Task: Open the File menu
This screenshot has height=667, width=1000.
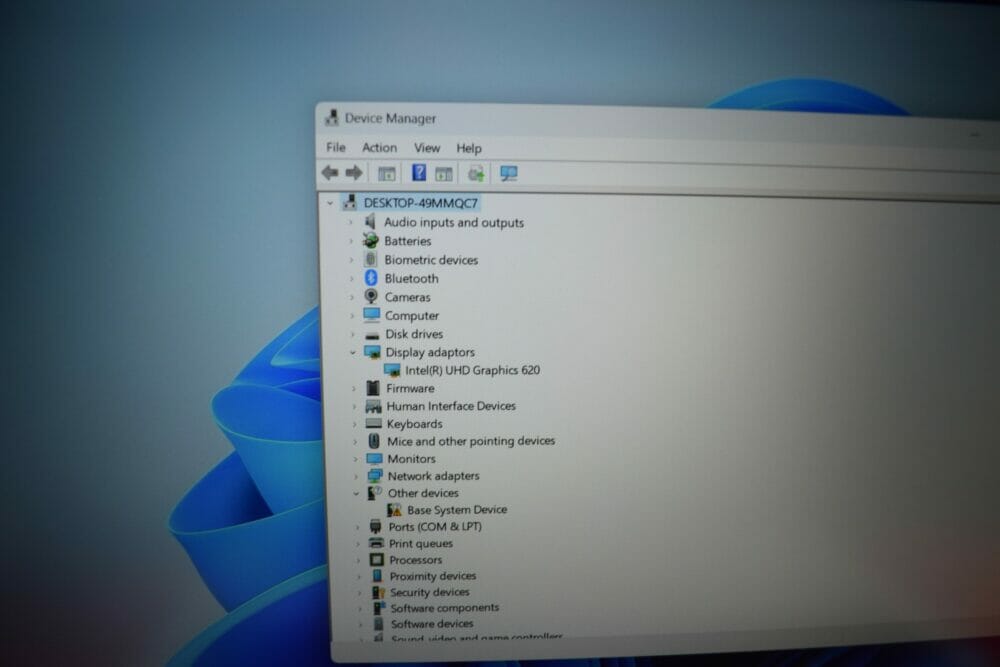Action: [335, 147]
